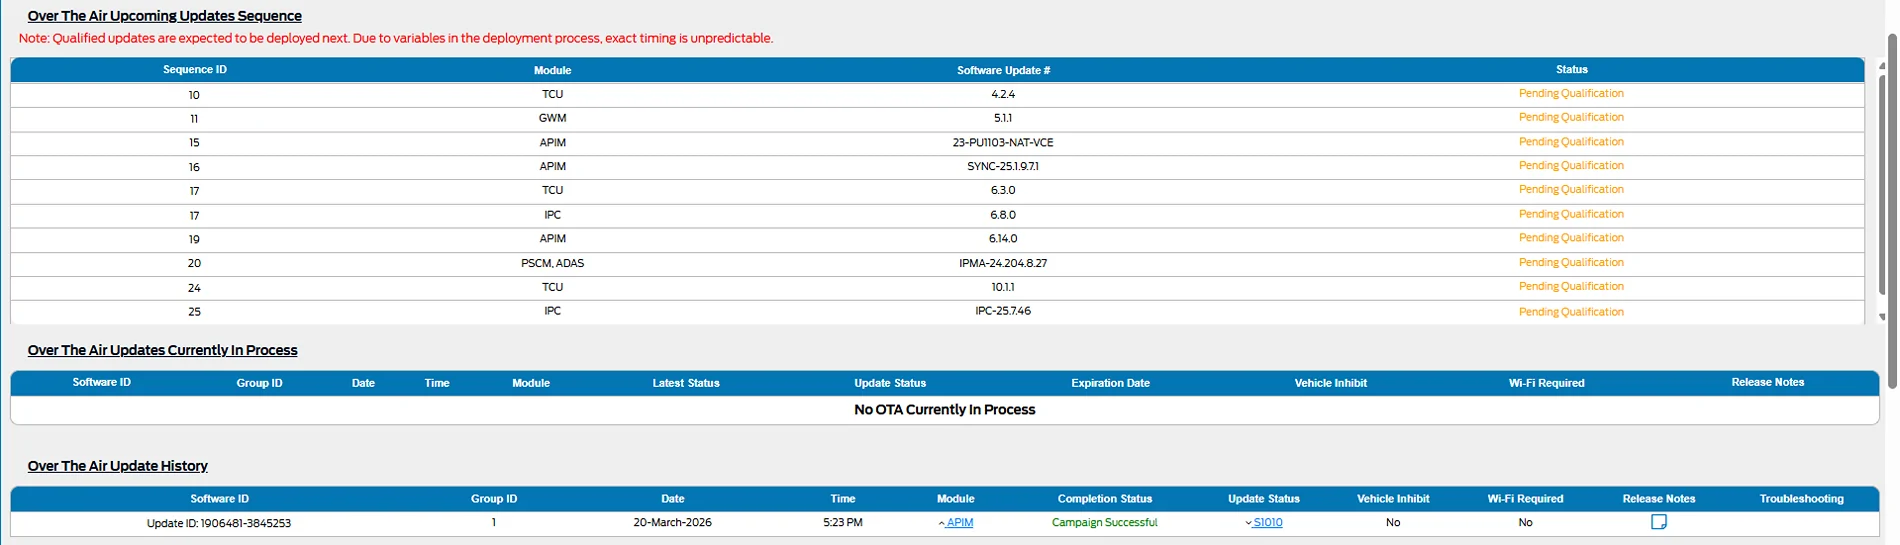Click the outer page vertical scrollbar
This screenshot has height=545, width=1900.
coord(1892,210)
